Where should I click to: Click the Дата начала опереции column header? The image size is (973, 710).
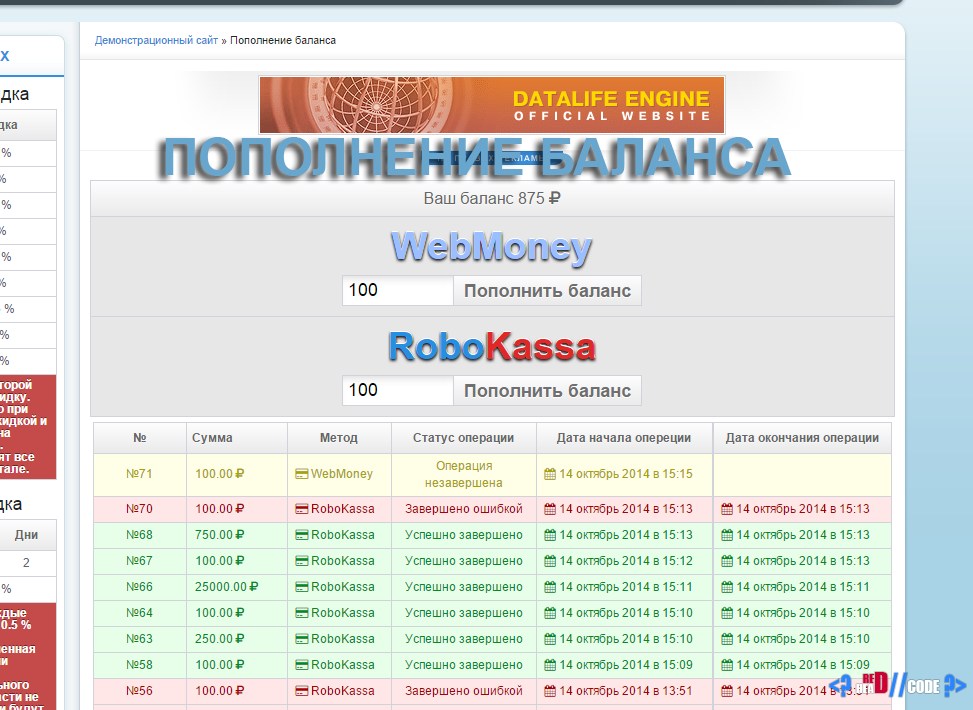coord(624,438)
